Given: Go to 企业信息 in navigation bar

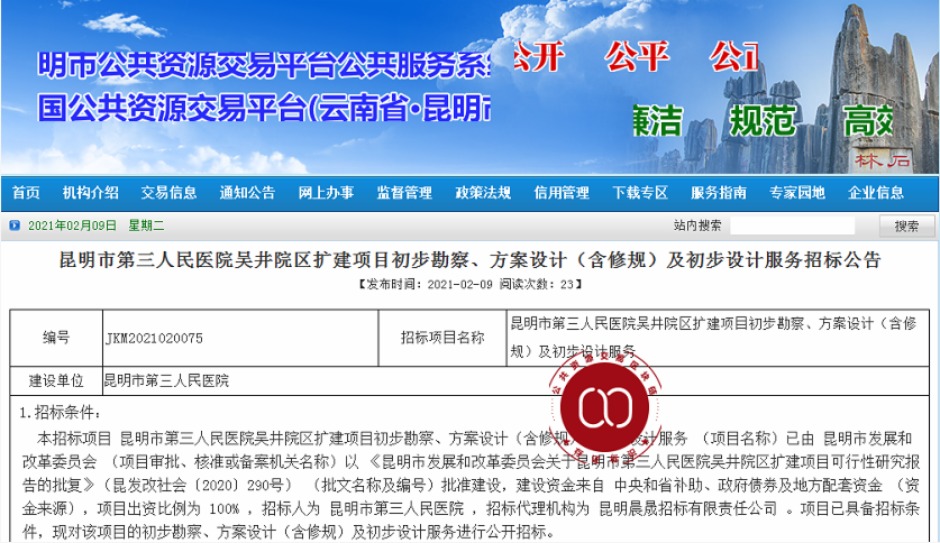Looking at the screenshot, I should click(x=876, y=193).
